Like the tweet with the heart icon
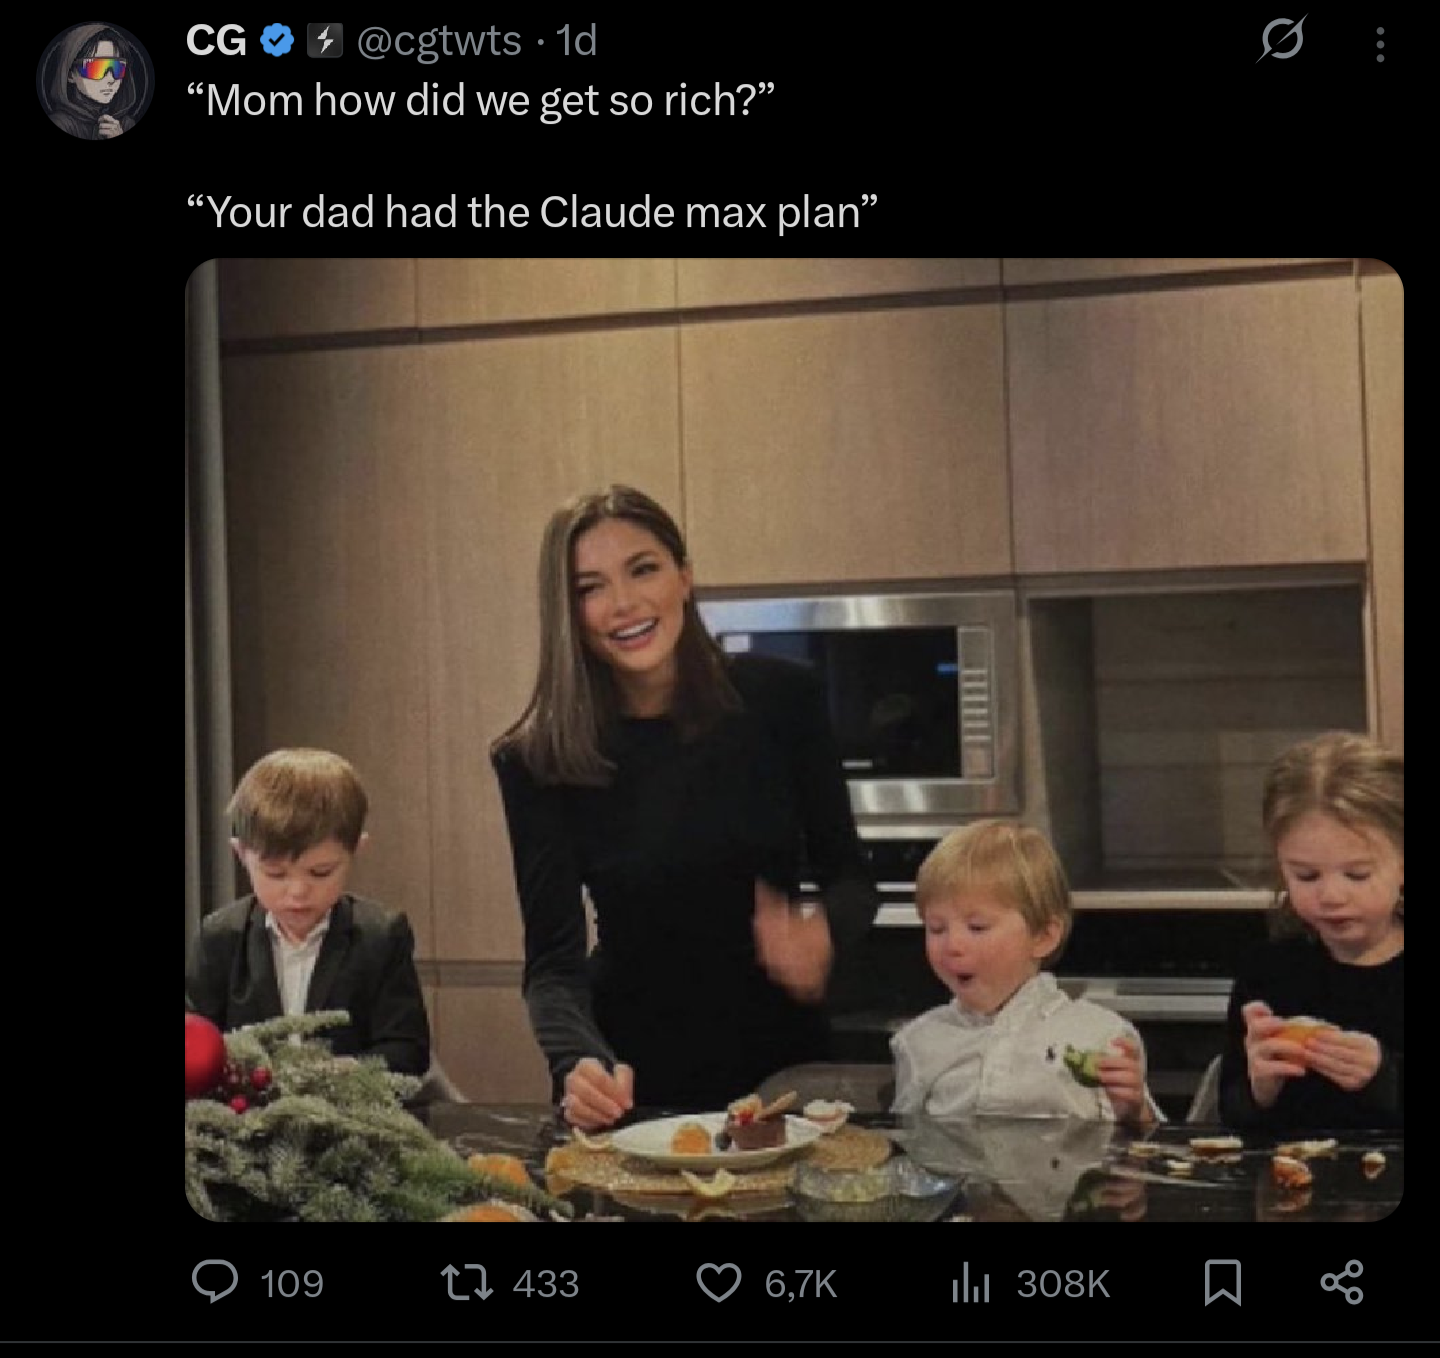Image resolution: width=1440 pixels, height=1358 pixels. pyautogui.click(x=718, y=1282)
